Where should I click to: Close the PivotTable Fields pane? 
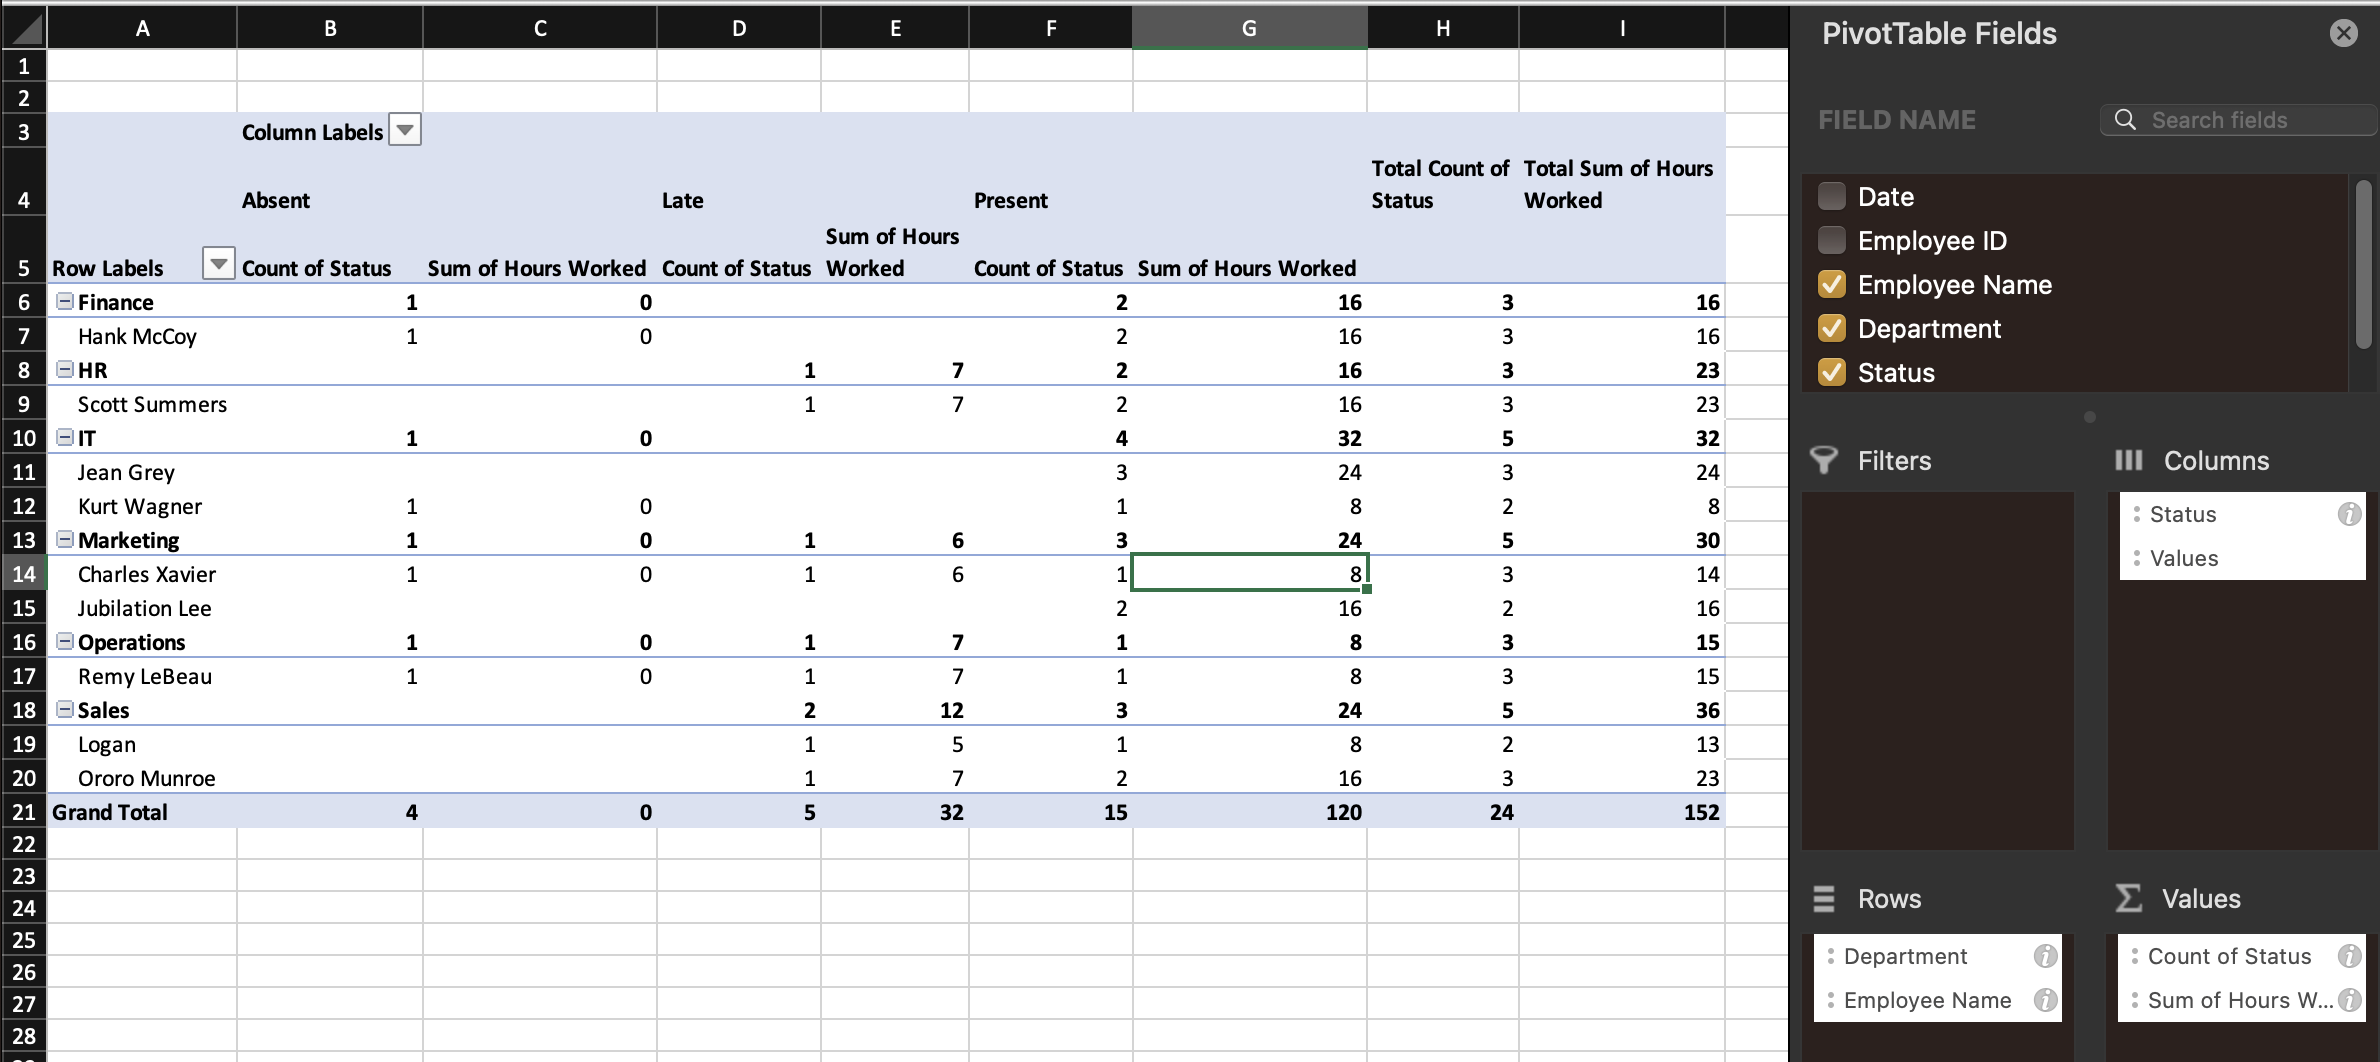point(2343,33)
